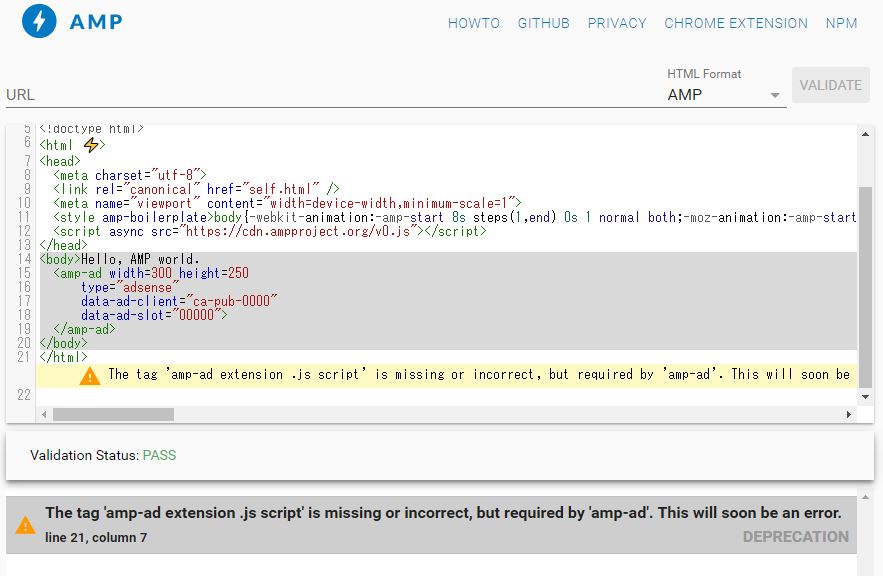Screen dimensions: 883x576
Task: Click the editor horizontal scrollbar thumb
Action: 113,414
